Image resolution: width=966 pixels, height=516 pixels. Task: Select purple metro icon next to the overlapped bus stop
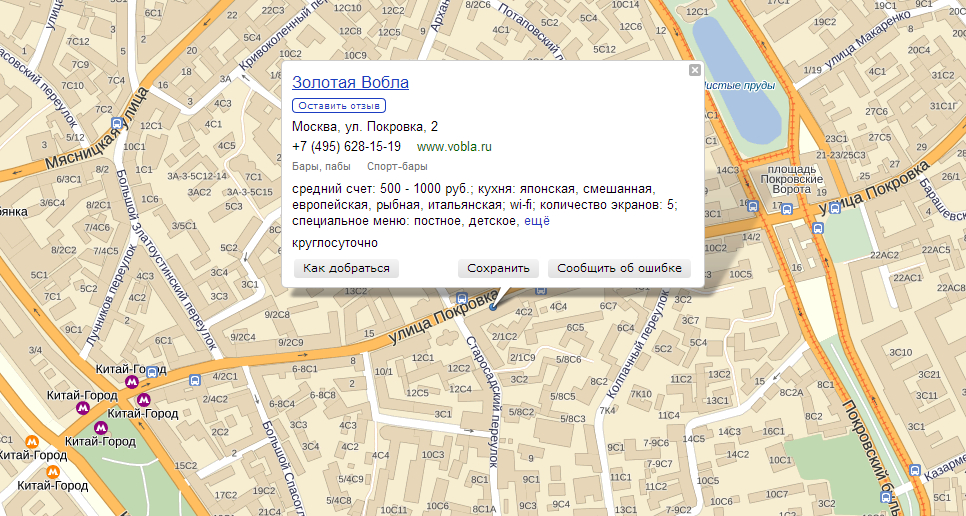[131, 382]
